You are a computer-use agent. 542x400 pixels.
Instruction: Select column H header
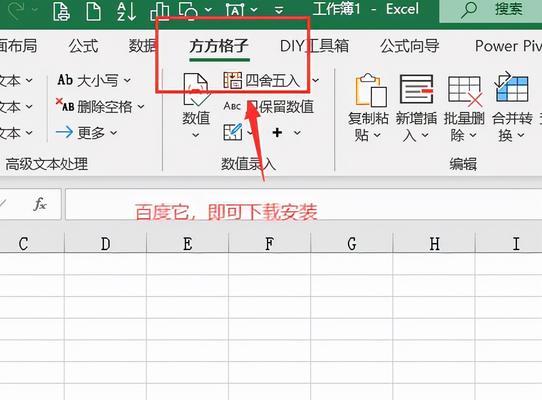[x=434, y=244]
